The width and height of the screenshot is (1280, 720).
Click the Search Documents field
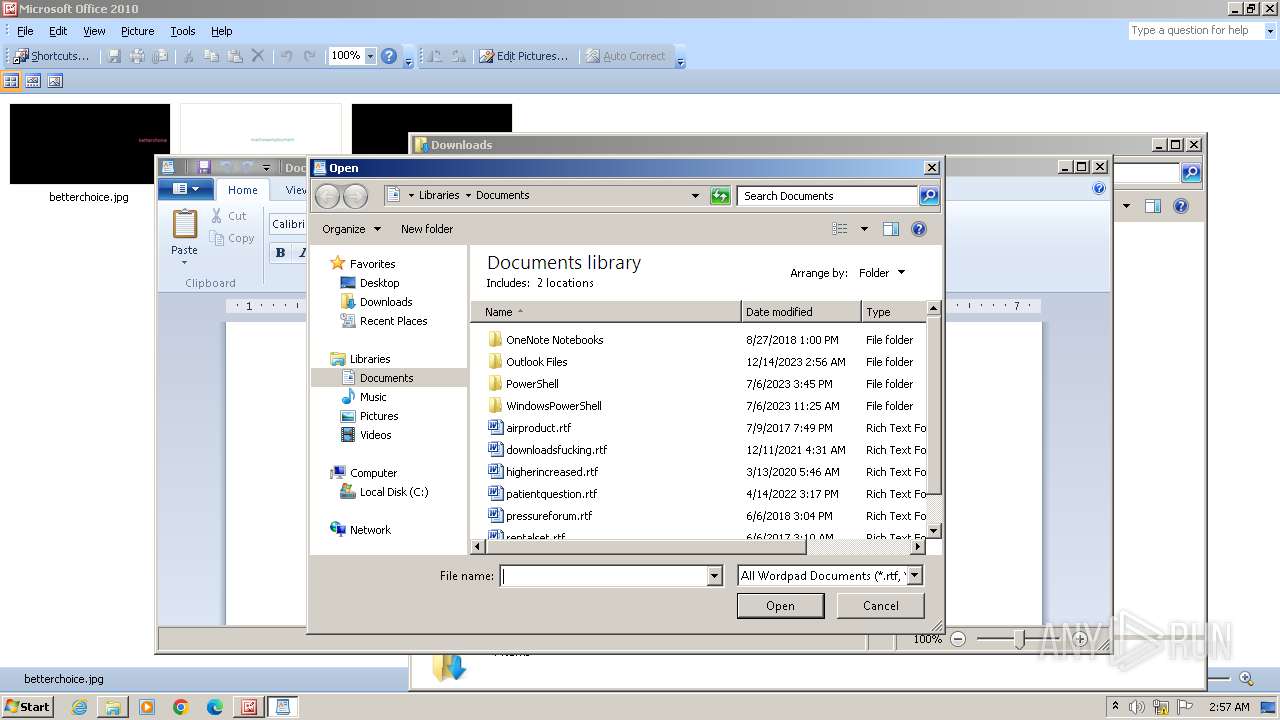click(827, 196)
